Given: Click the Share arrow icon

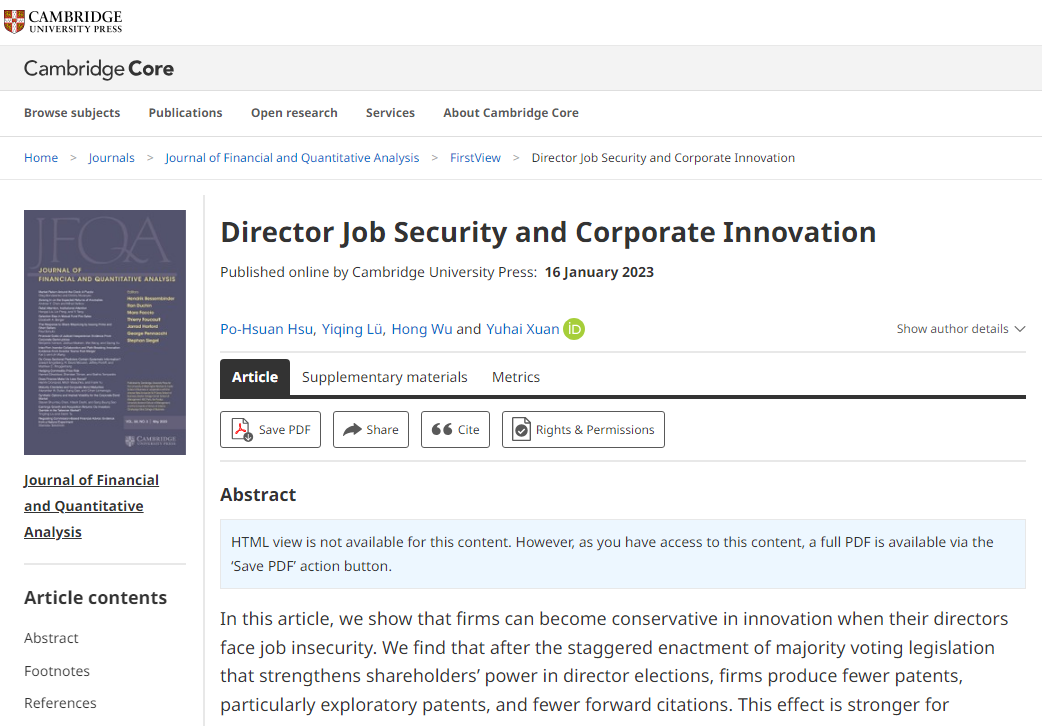Looking at the screenshot, I should click(x=352, y=430).
